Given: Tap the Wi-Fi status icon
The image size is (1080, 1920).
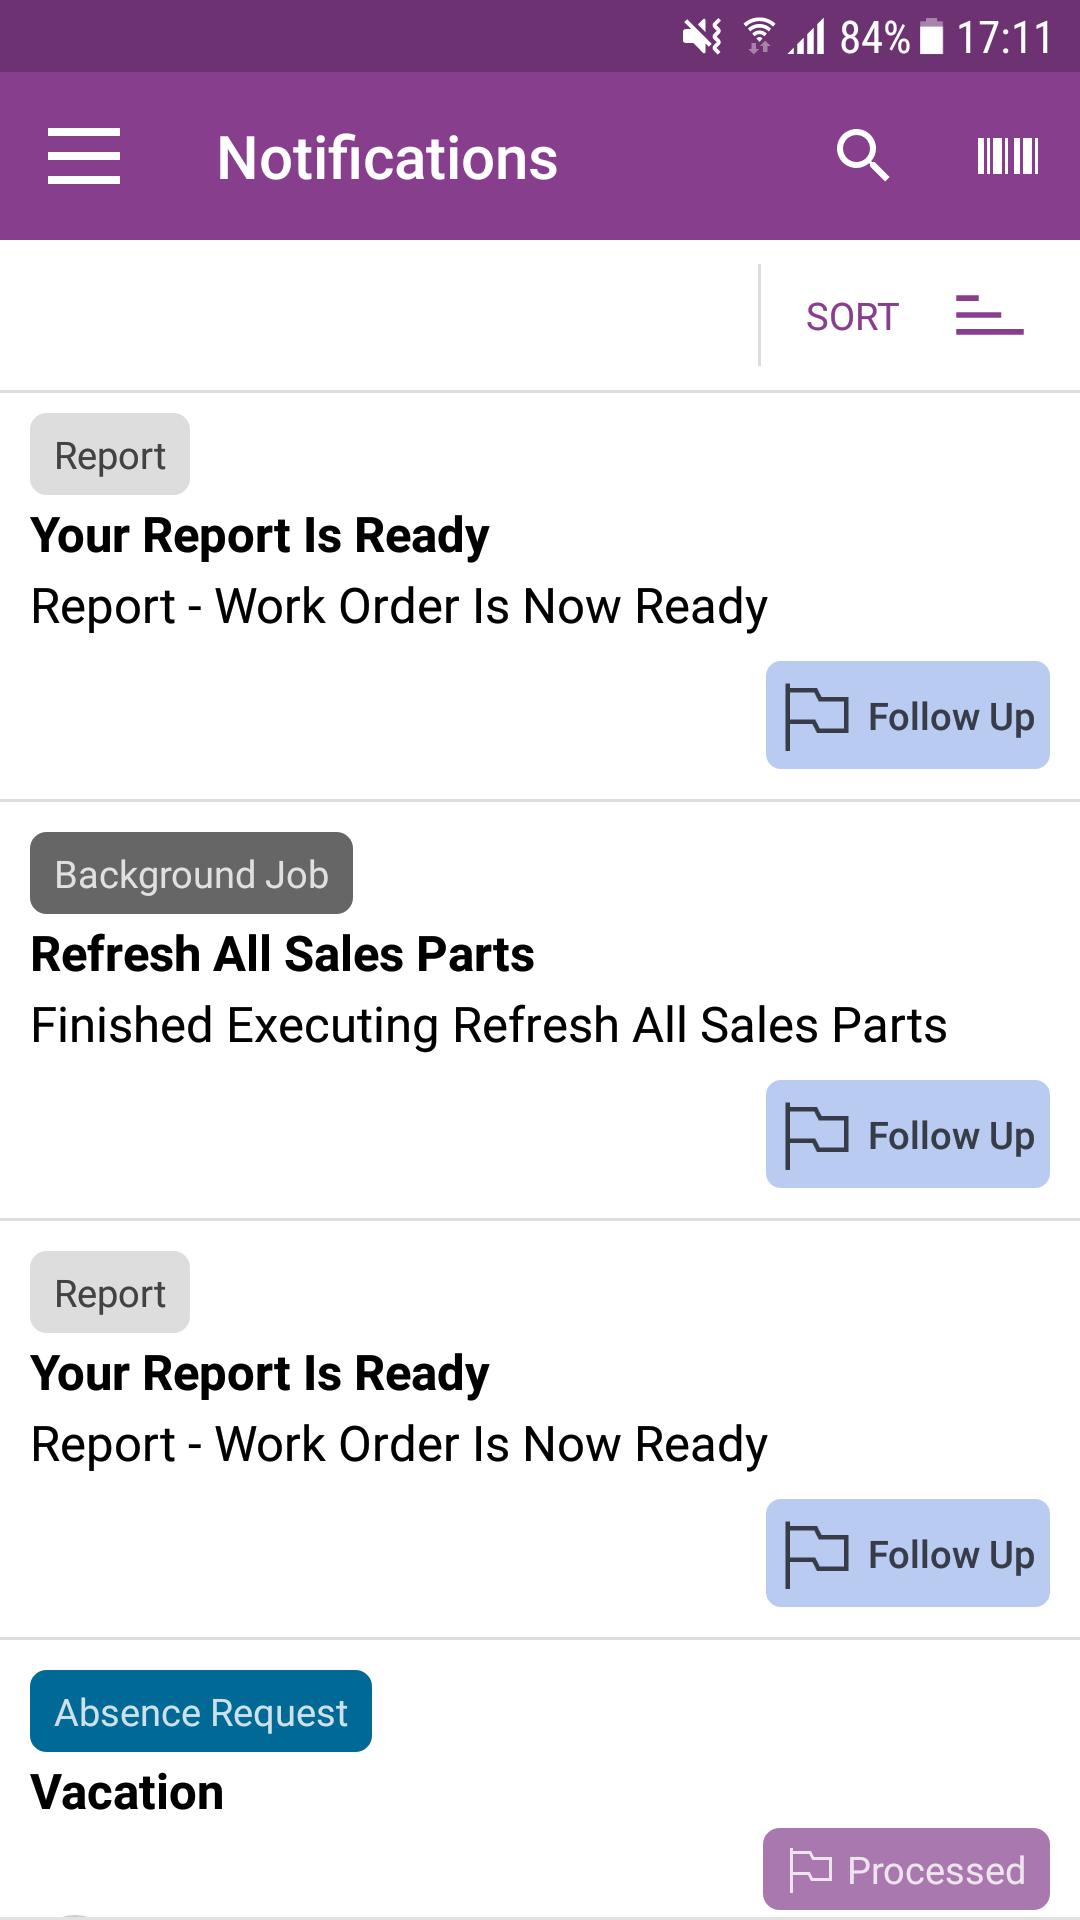Looking at the screenshot, I should click(x=760, y=37).
